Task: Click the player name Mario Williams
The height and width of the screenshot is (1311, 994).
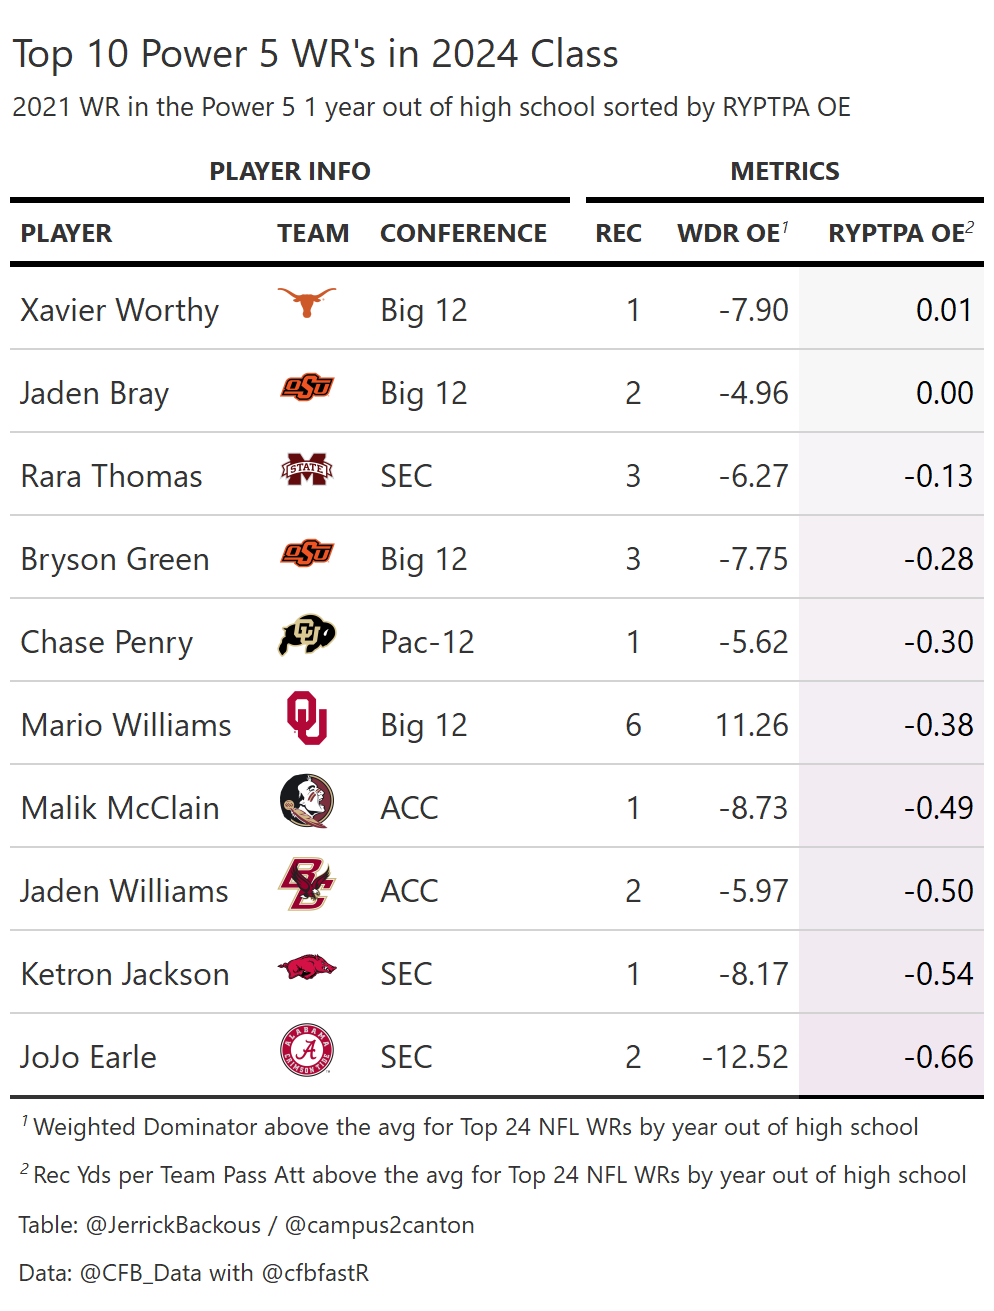Action: point(126,725)
